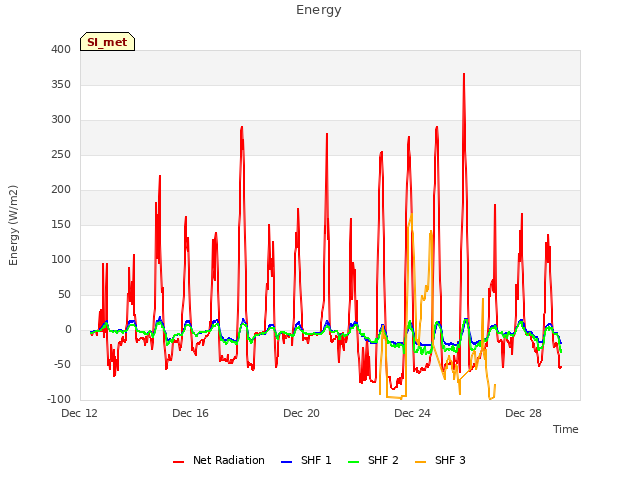Click the 200 y-axis tick label
The height and width of the screenshot is (480, 640).
(x=61, y=190)
